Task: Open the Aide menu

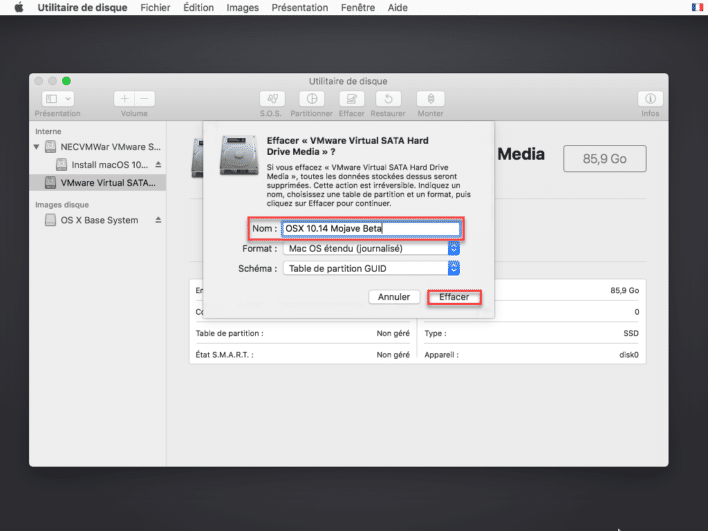Action: [x=398, y=7]
